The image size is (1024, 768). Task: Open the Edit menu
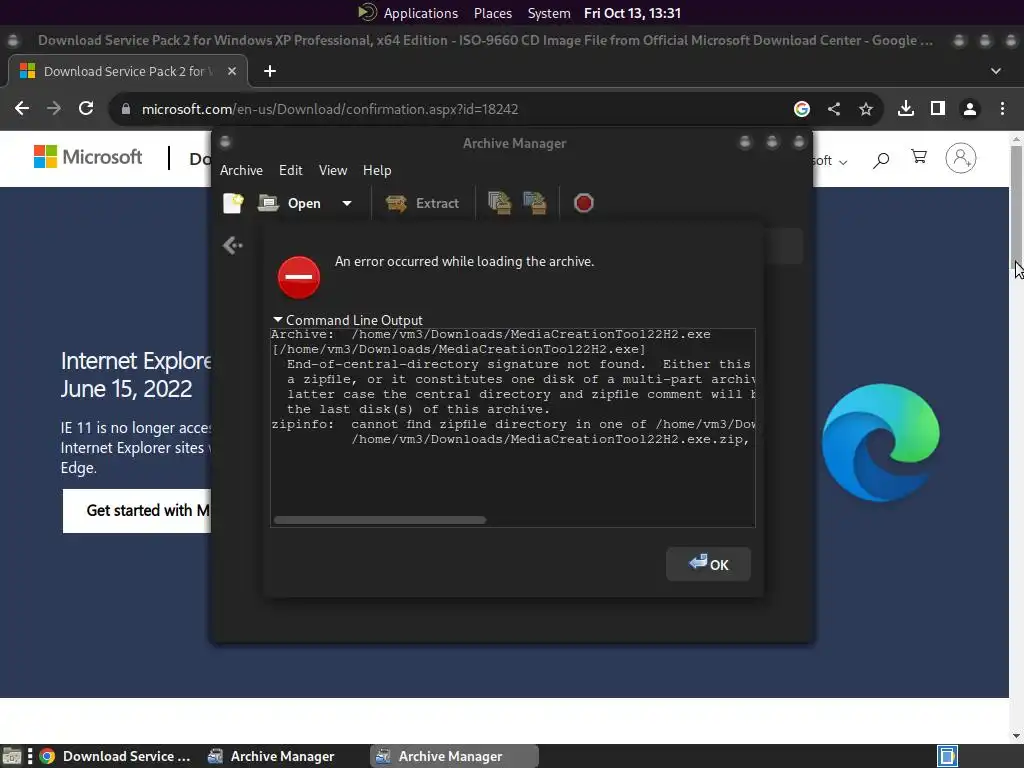pos(291,170)
